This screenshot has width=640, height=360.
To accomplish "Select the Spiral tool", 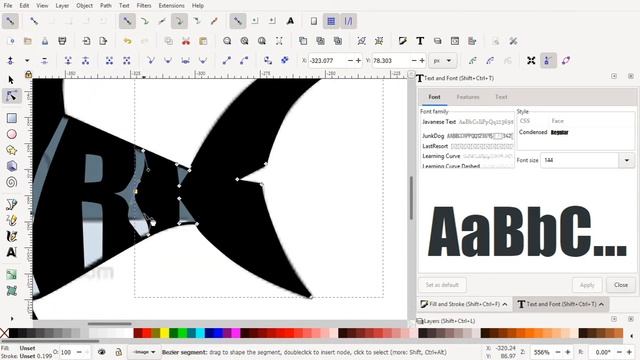I will [x=11, y=182].
